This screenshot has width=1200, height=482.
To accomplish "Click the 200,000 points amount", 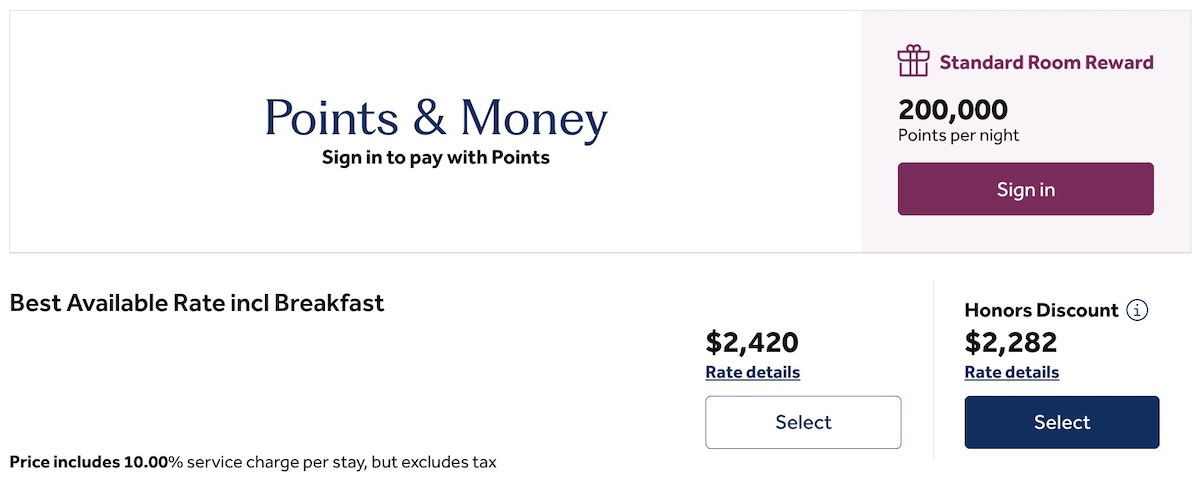I will click(953, 110).
